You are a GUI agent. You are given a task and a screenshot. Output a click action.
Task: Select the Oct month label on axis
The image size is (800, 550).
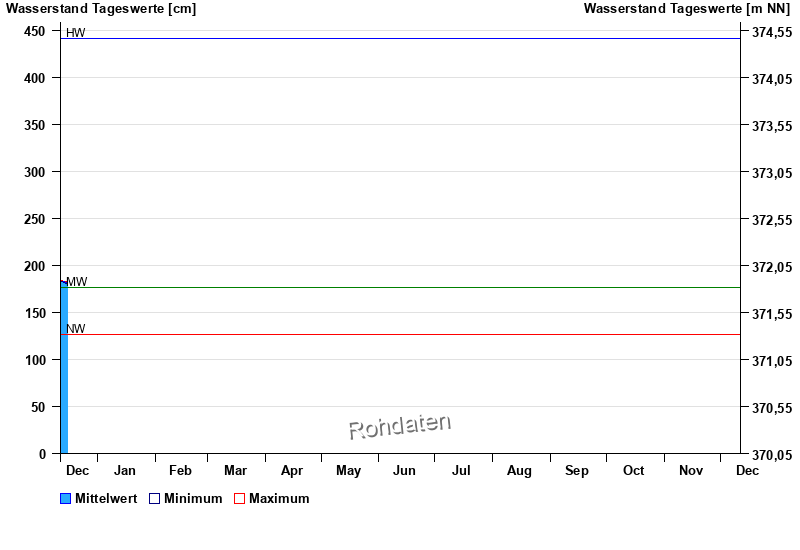(634, 471)
